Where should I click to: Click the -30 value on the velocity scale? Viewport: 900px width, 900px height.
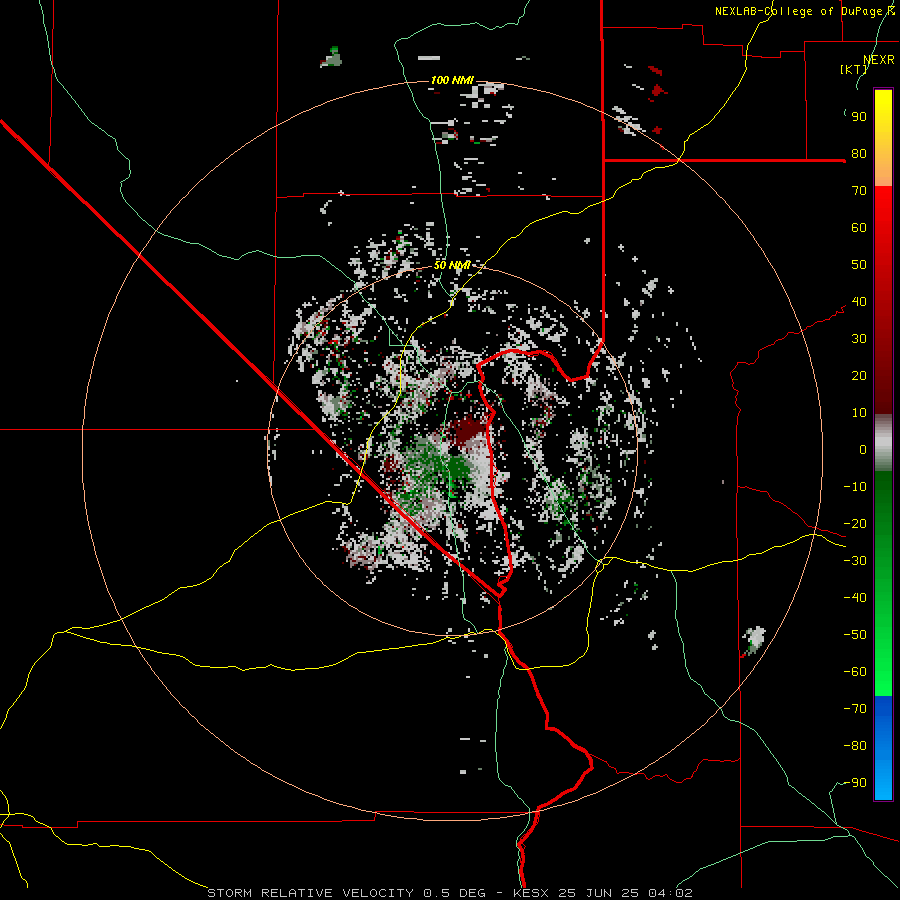[x=855, y=561]
